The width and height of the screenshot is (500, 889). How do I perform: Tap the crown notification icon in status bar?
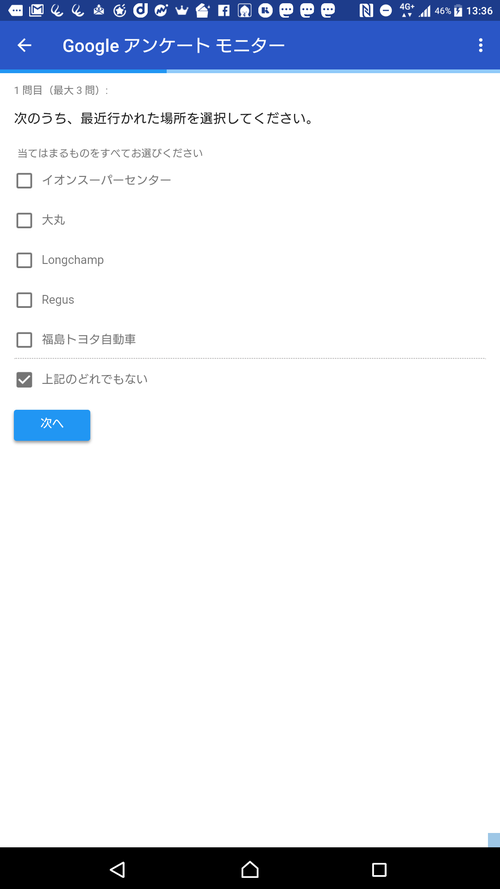pos(181,10)
